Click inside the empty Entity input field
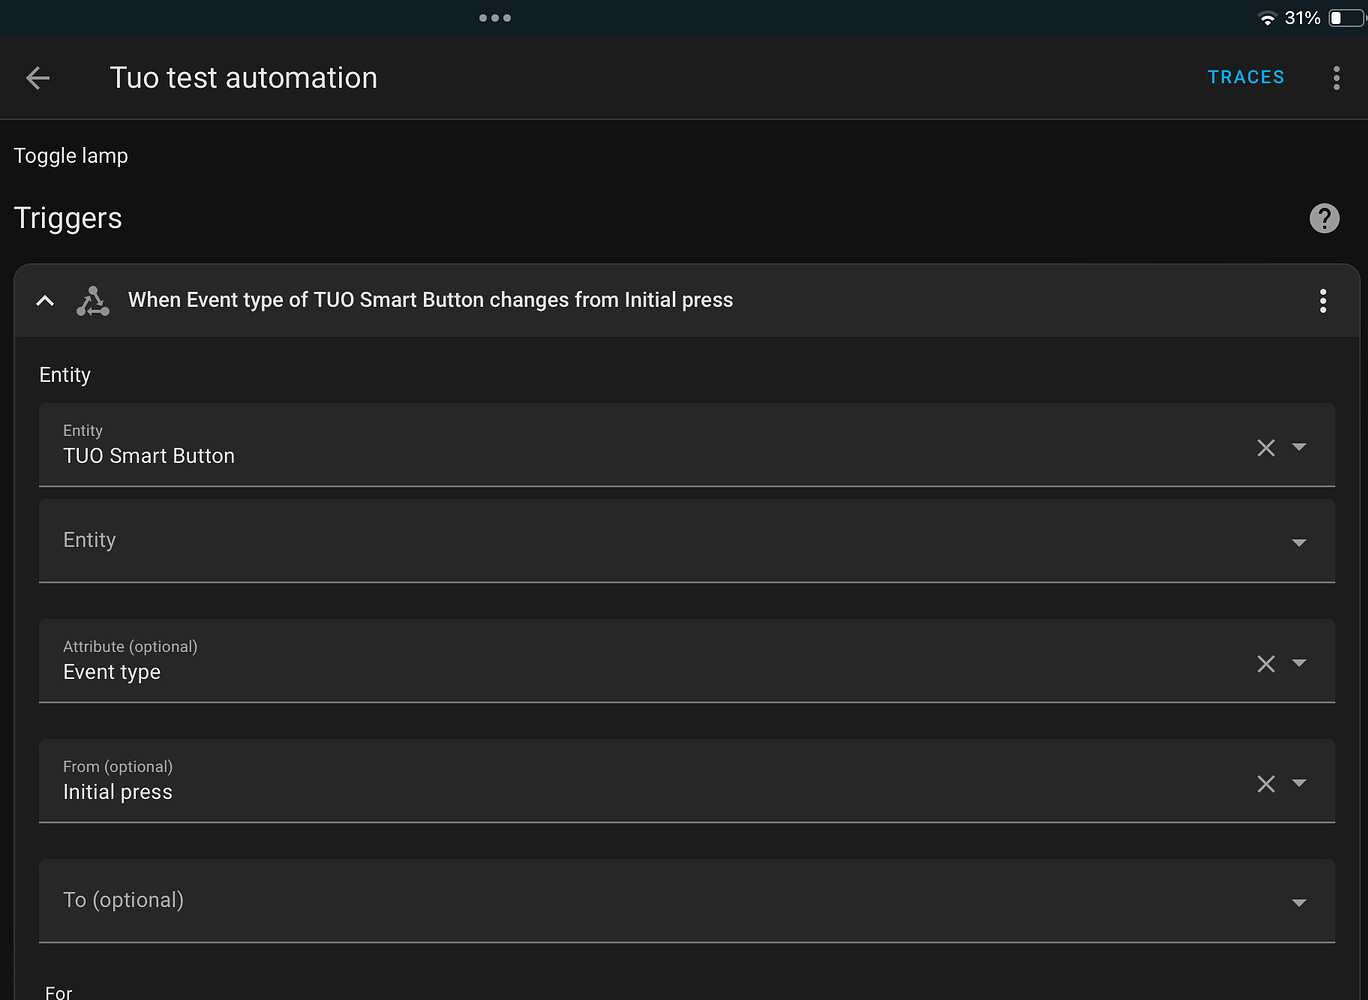Image resolution: width=1368 pixels, height=1000 pixels. (400, 540)
